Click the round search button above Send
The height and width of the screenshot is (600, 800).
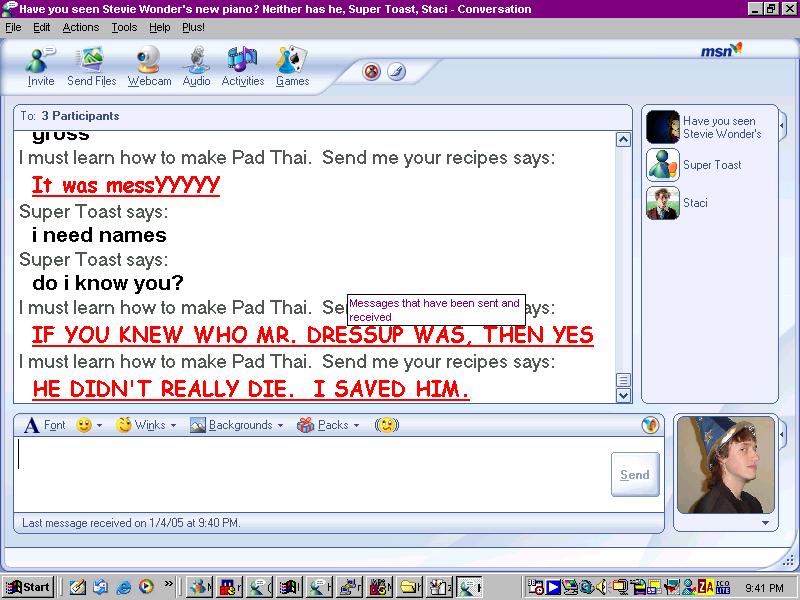pyautogui.click(x=650, y=425)
